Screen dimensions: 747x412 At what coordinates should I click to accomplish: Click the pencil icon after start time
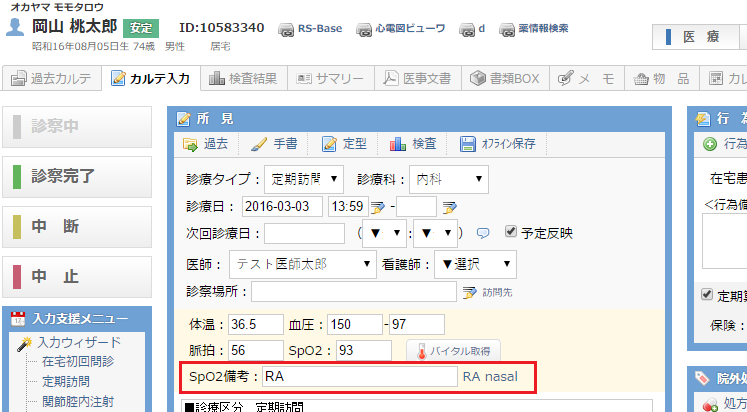(377, 207)
